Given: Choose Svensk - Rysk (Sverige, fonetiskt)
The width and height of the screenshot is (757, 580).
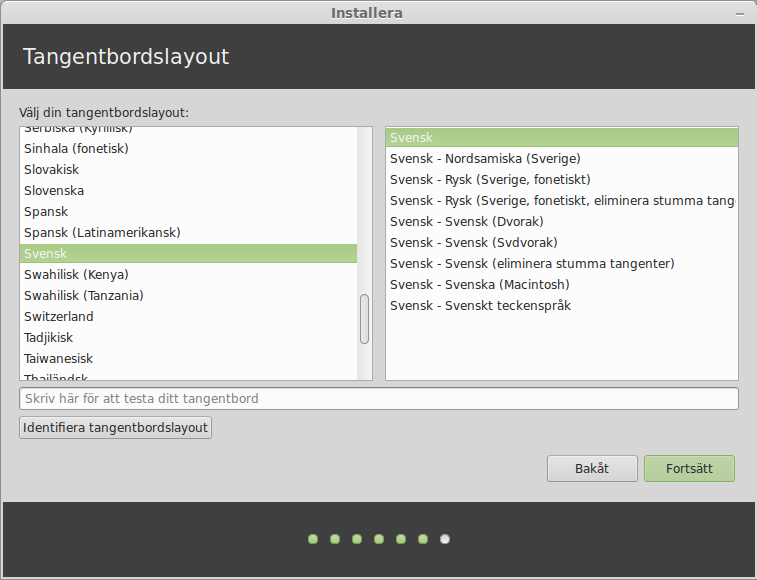Looking at the screenshot, I should coord(562,180).
